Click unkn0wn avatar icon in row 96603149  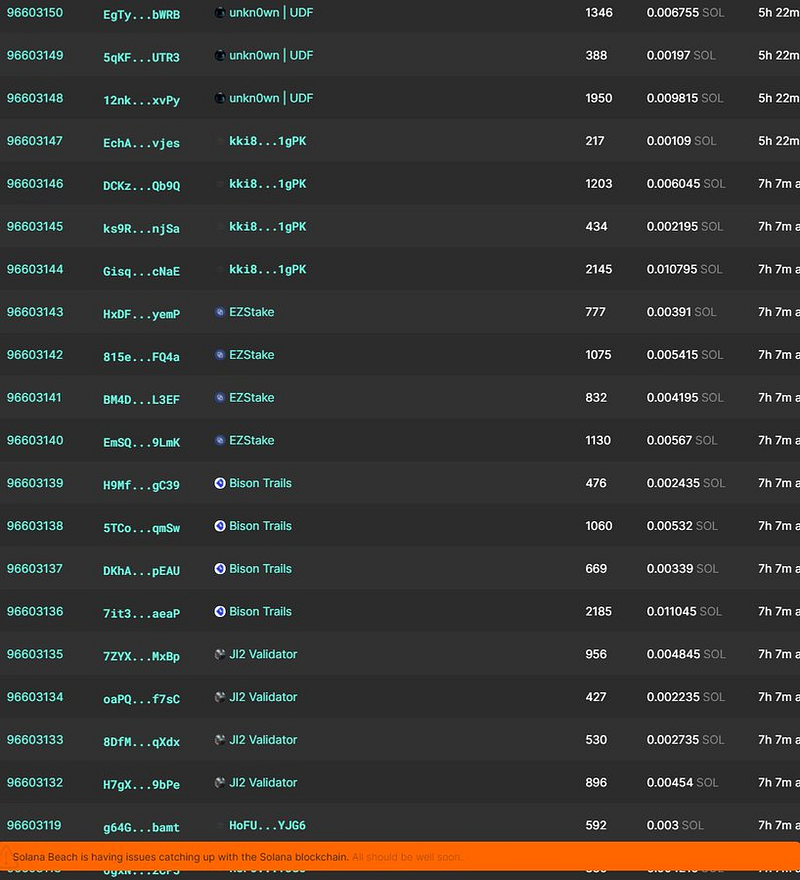tap(220, 55)
